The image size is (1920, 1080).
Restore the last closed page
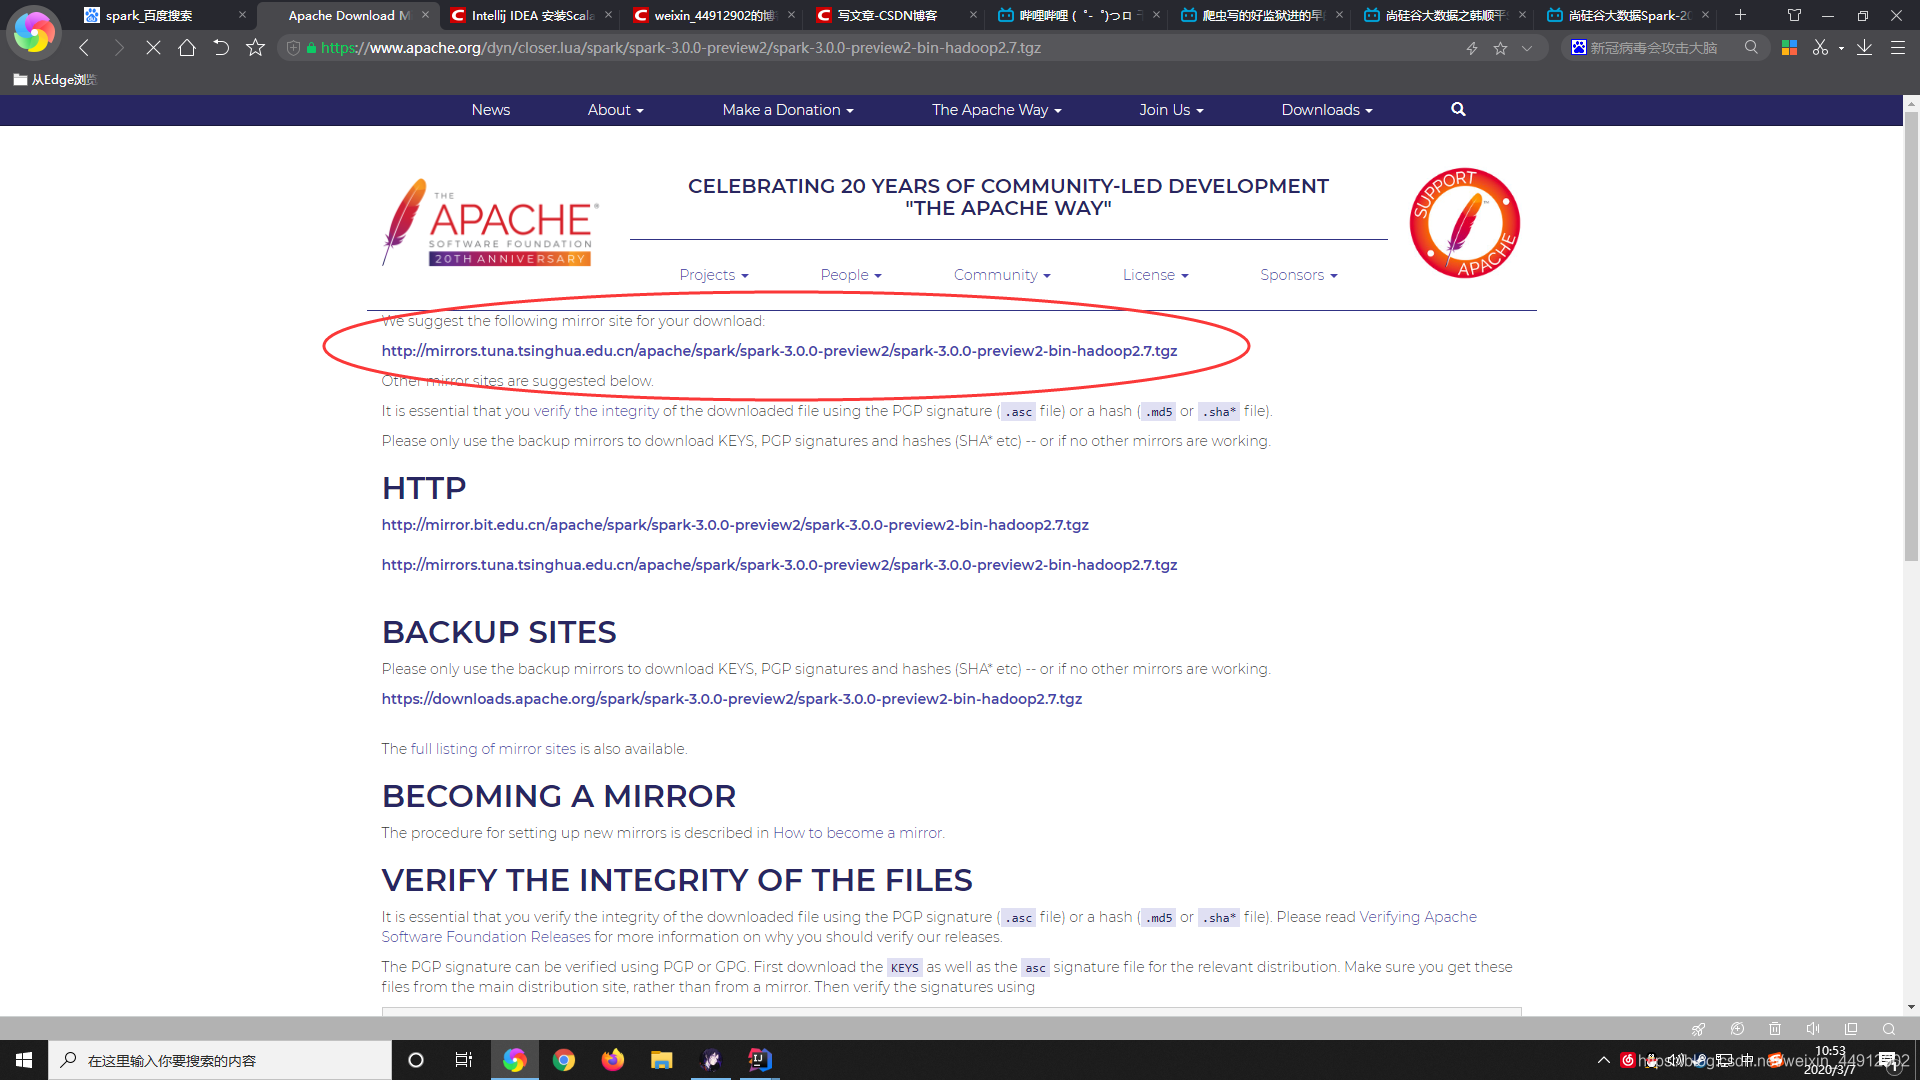click(x=221, y=47)
